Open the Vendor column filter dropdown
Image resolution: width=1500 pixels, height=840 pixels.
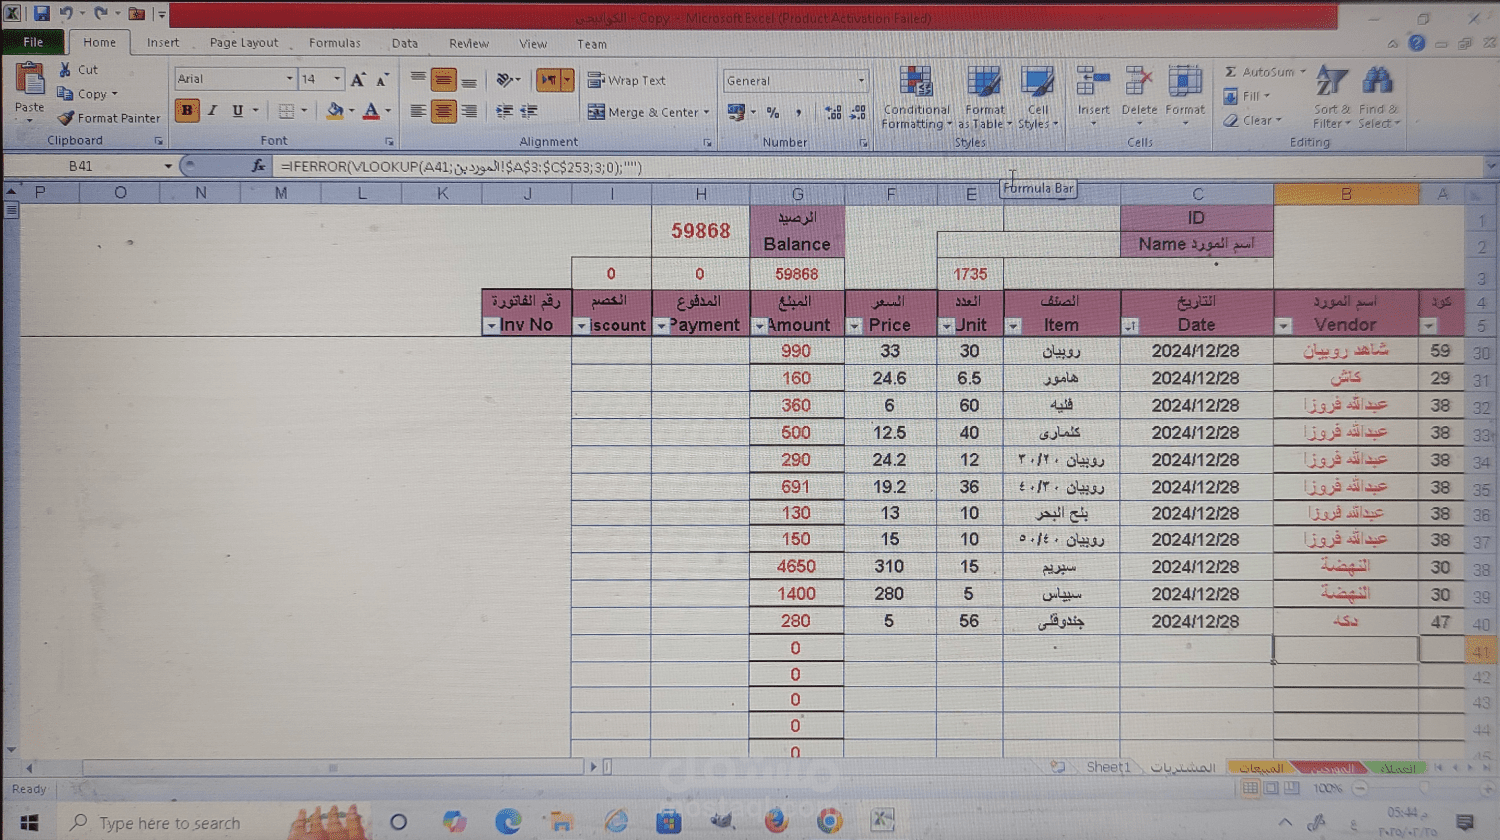[1283, 326]
